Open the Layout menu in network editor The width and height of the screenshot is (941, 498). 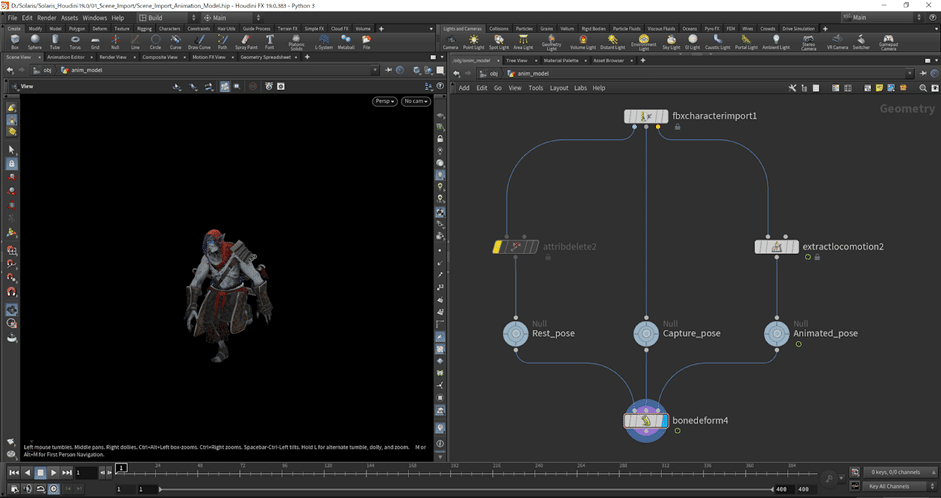pos(559,88)
